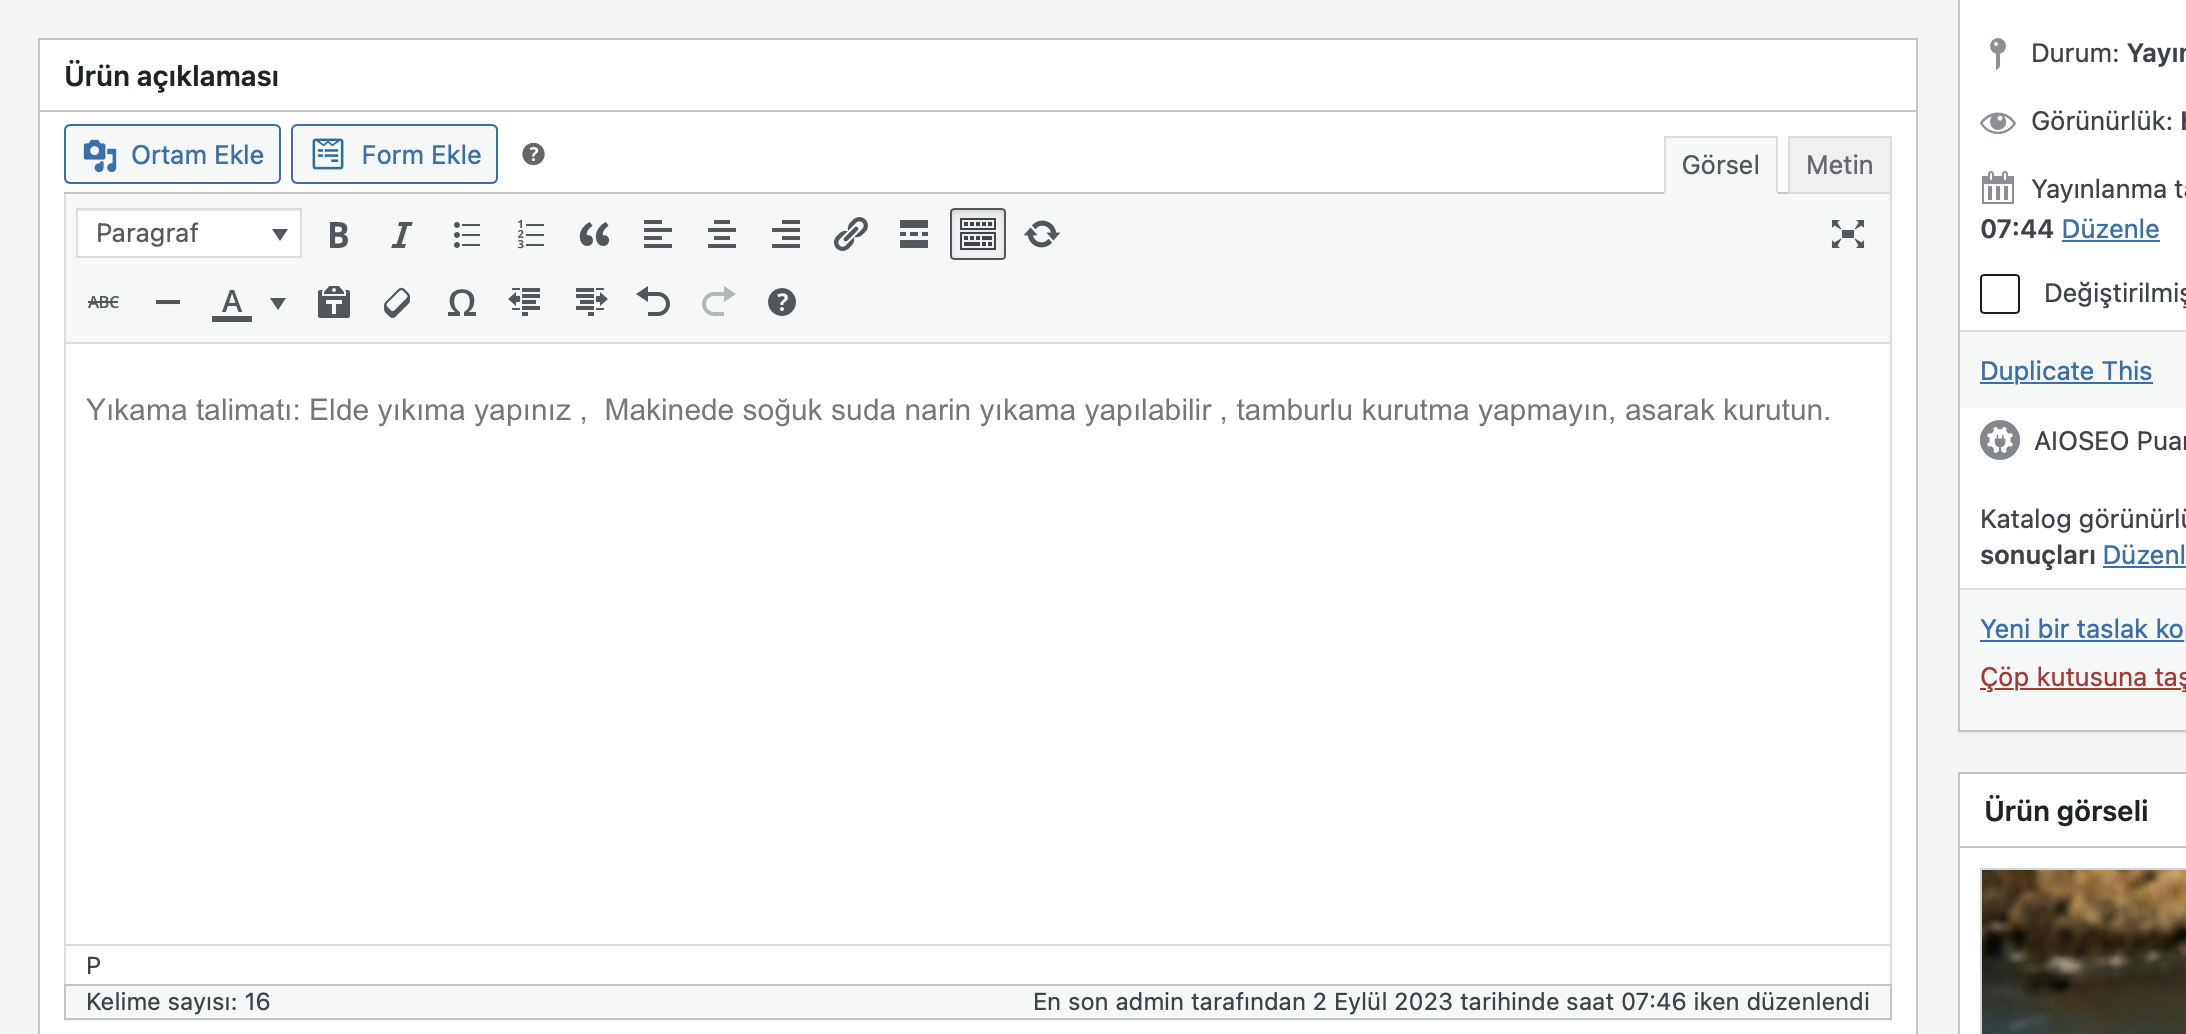Open the text color picker arrow

pos(278,302)
